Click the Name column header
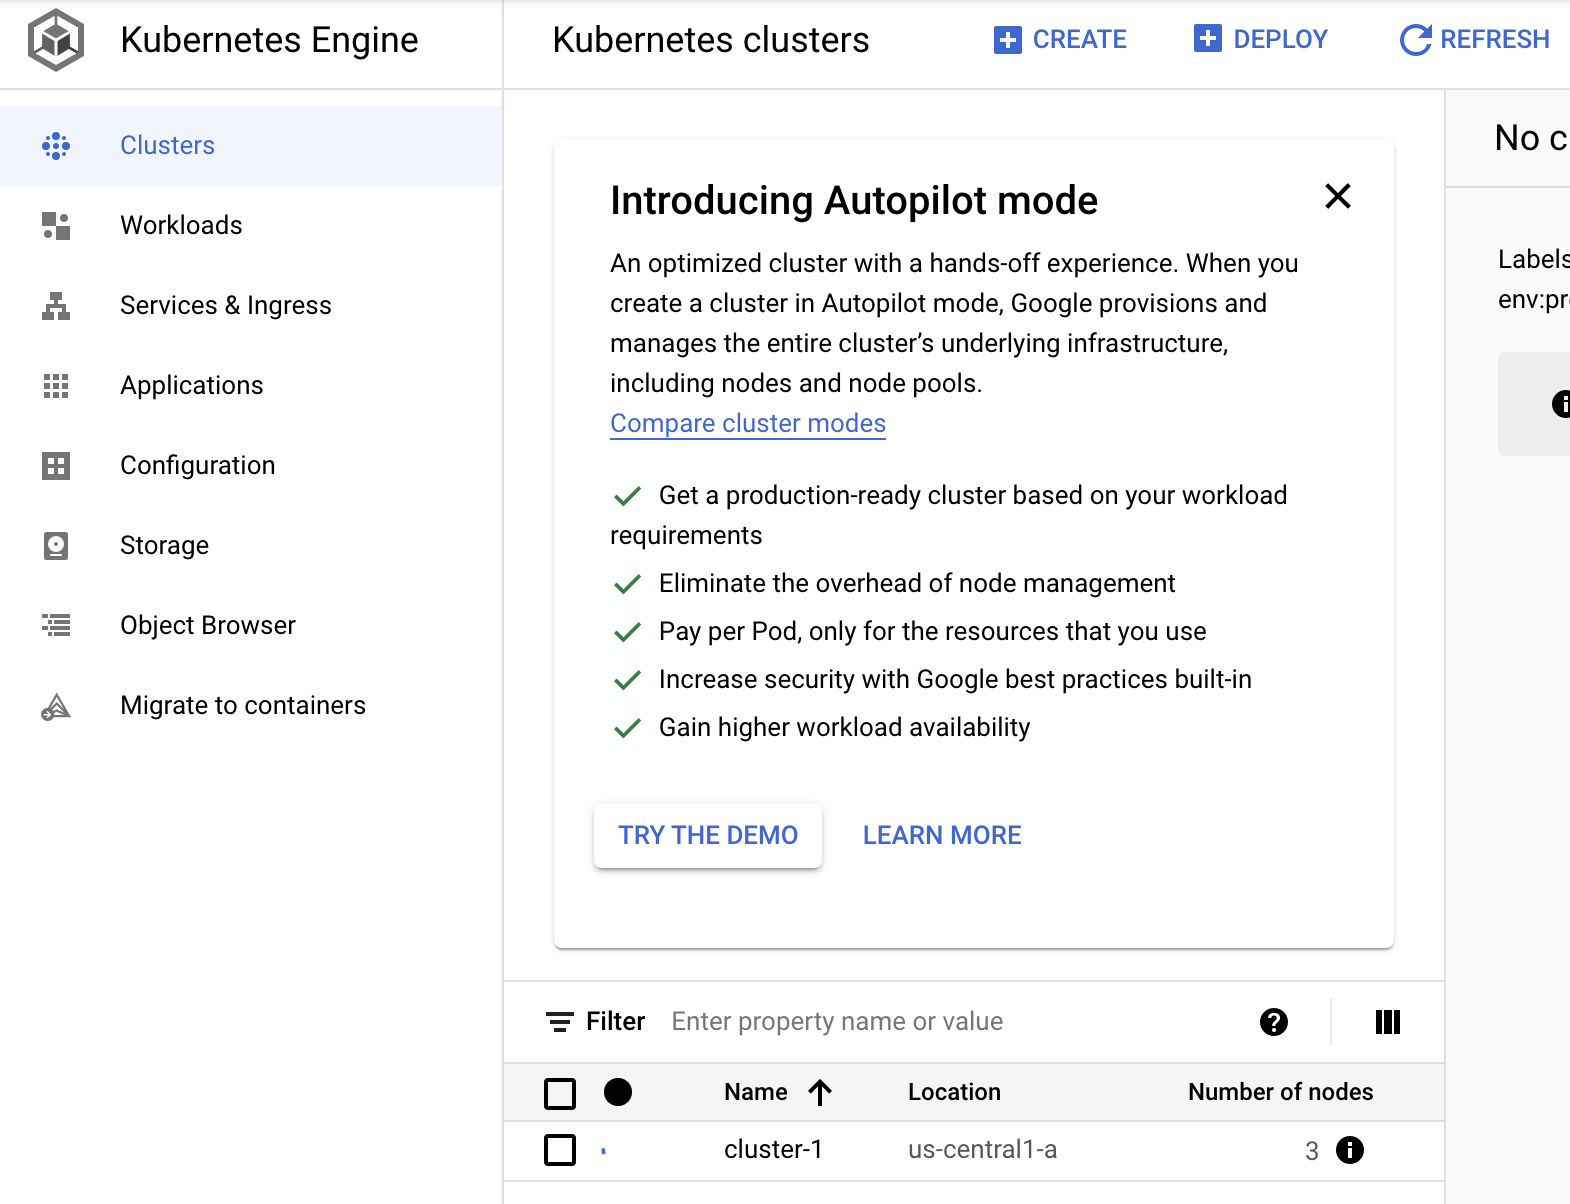 (x=756, y=1092)
